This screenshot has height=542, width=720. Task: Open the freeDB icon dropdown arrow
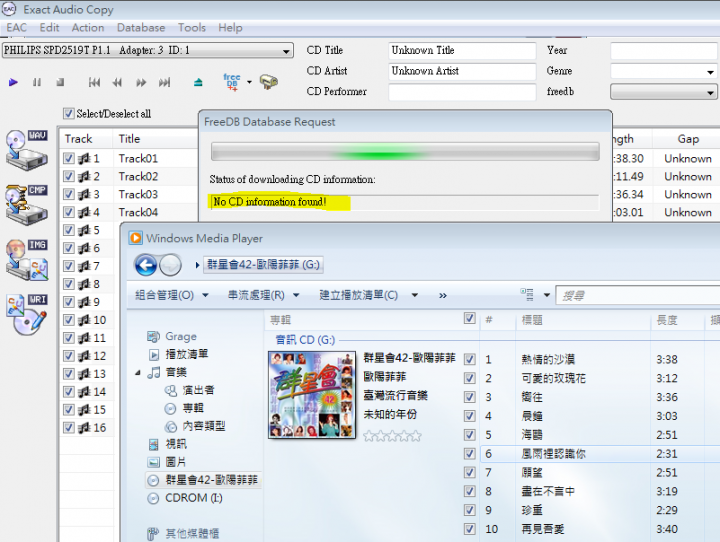pyautogui.click(x=249, y=82)
